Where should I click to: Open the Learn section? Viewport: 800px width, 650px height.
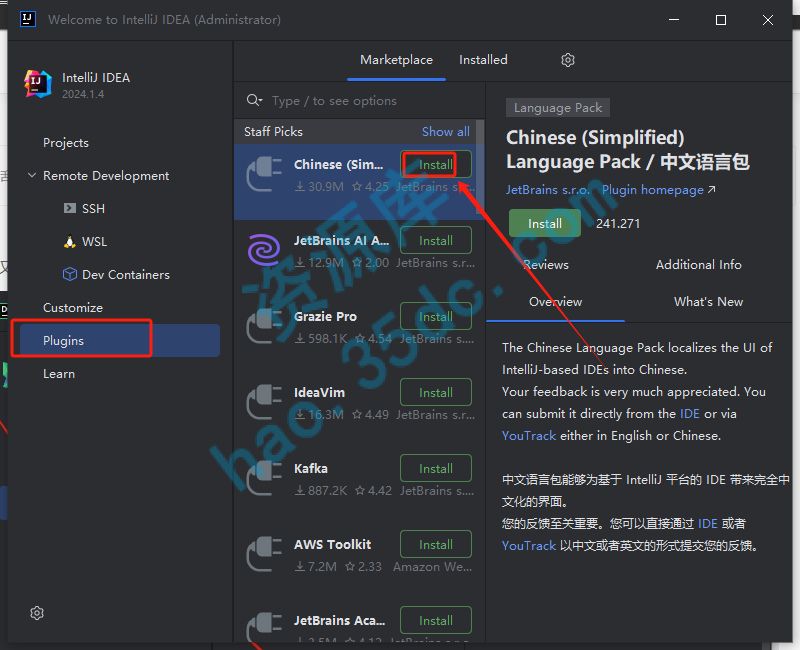59,373
